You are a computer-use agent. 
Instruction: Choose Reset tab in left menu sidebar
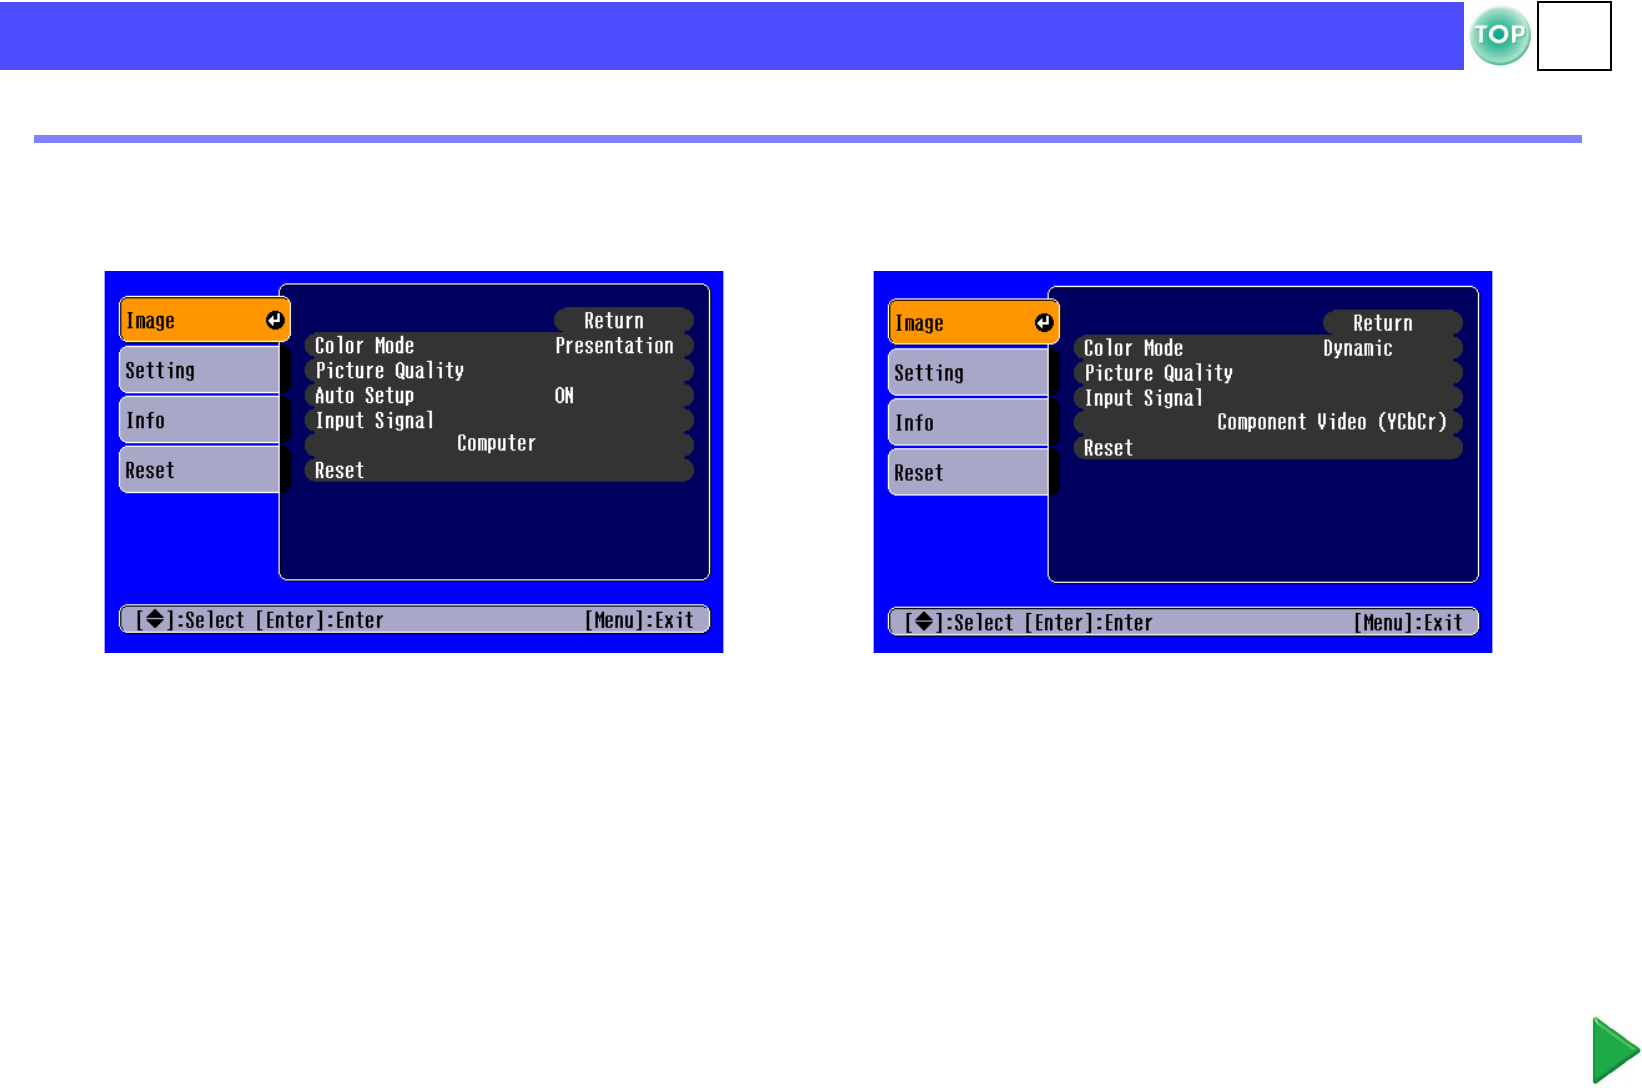point(200,470)
